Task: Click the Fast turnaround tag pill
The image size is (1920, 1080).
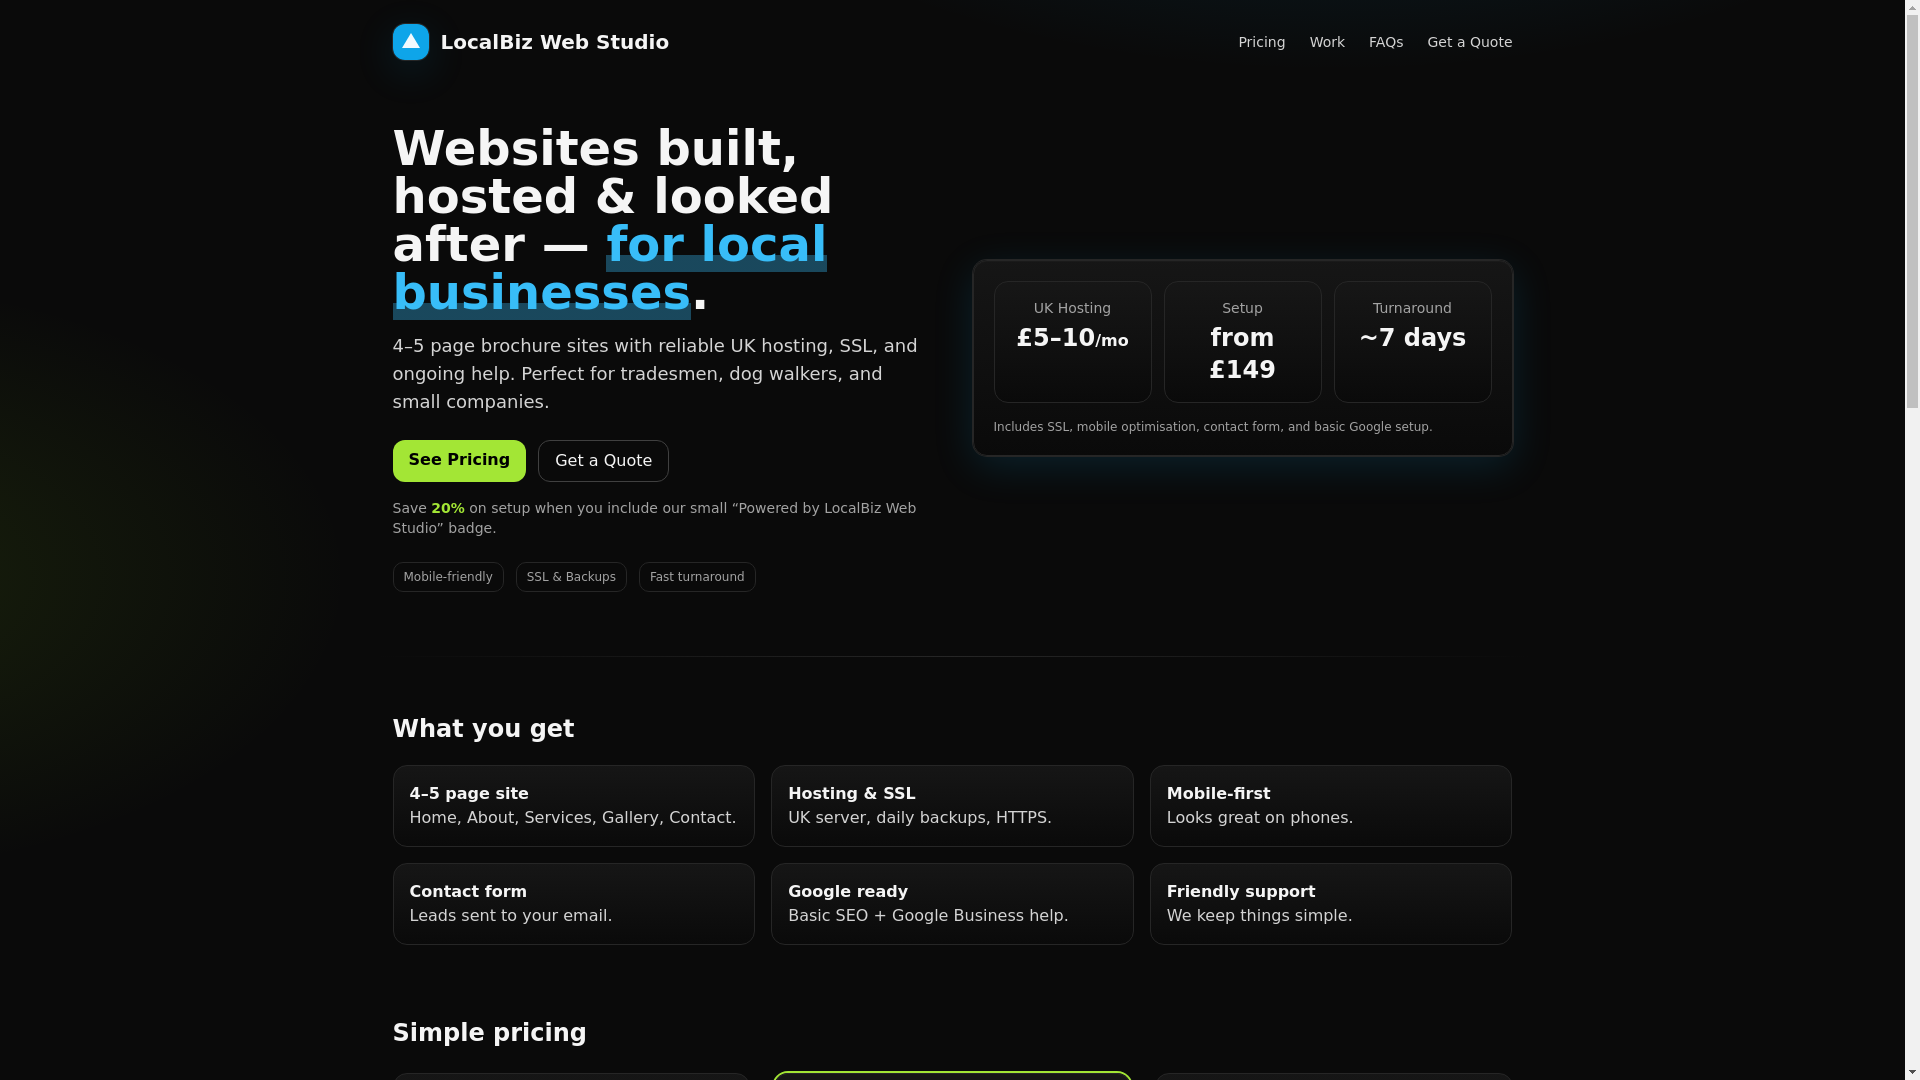Action: click(697, 577)
